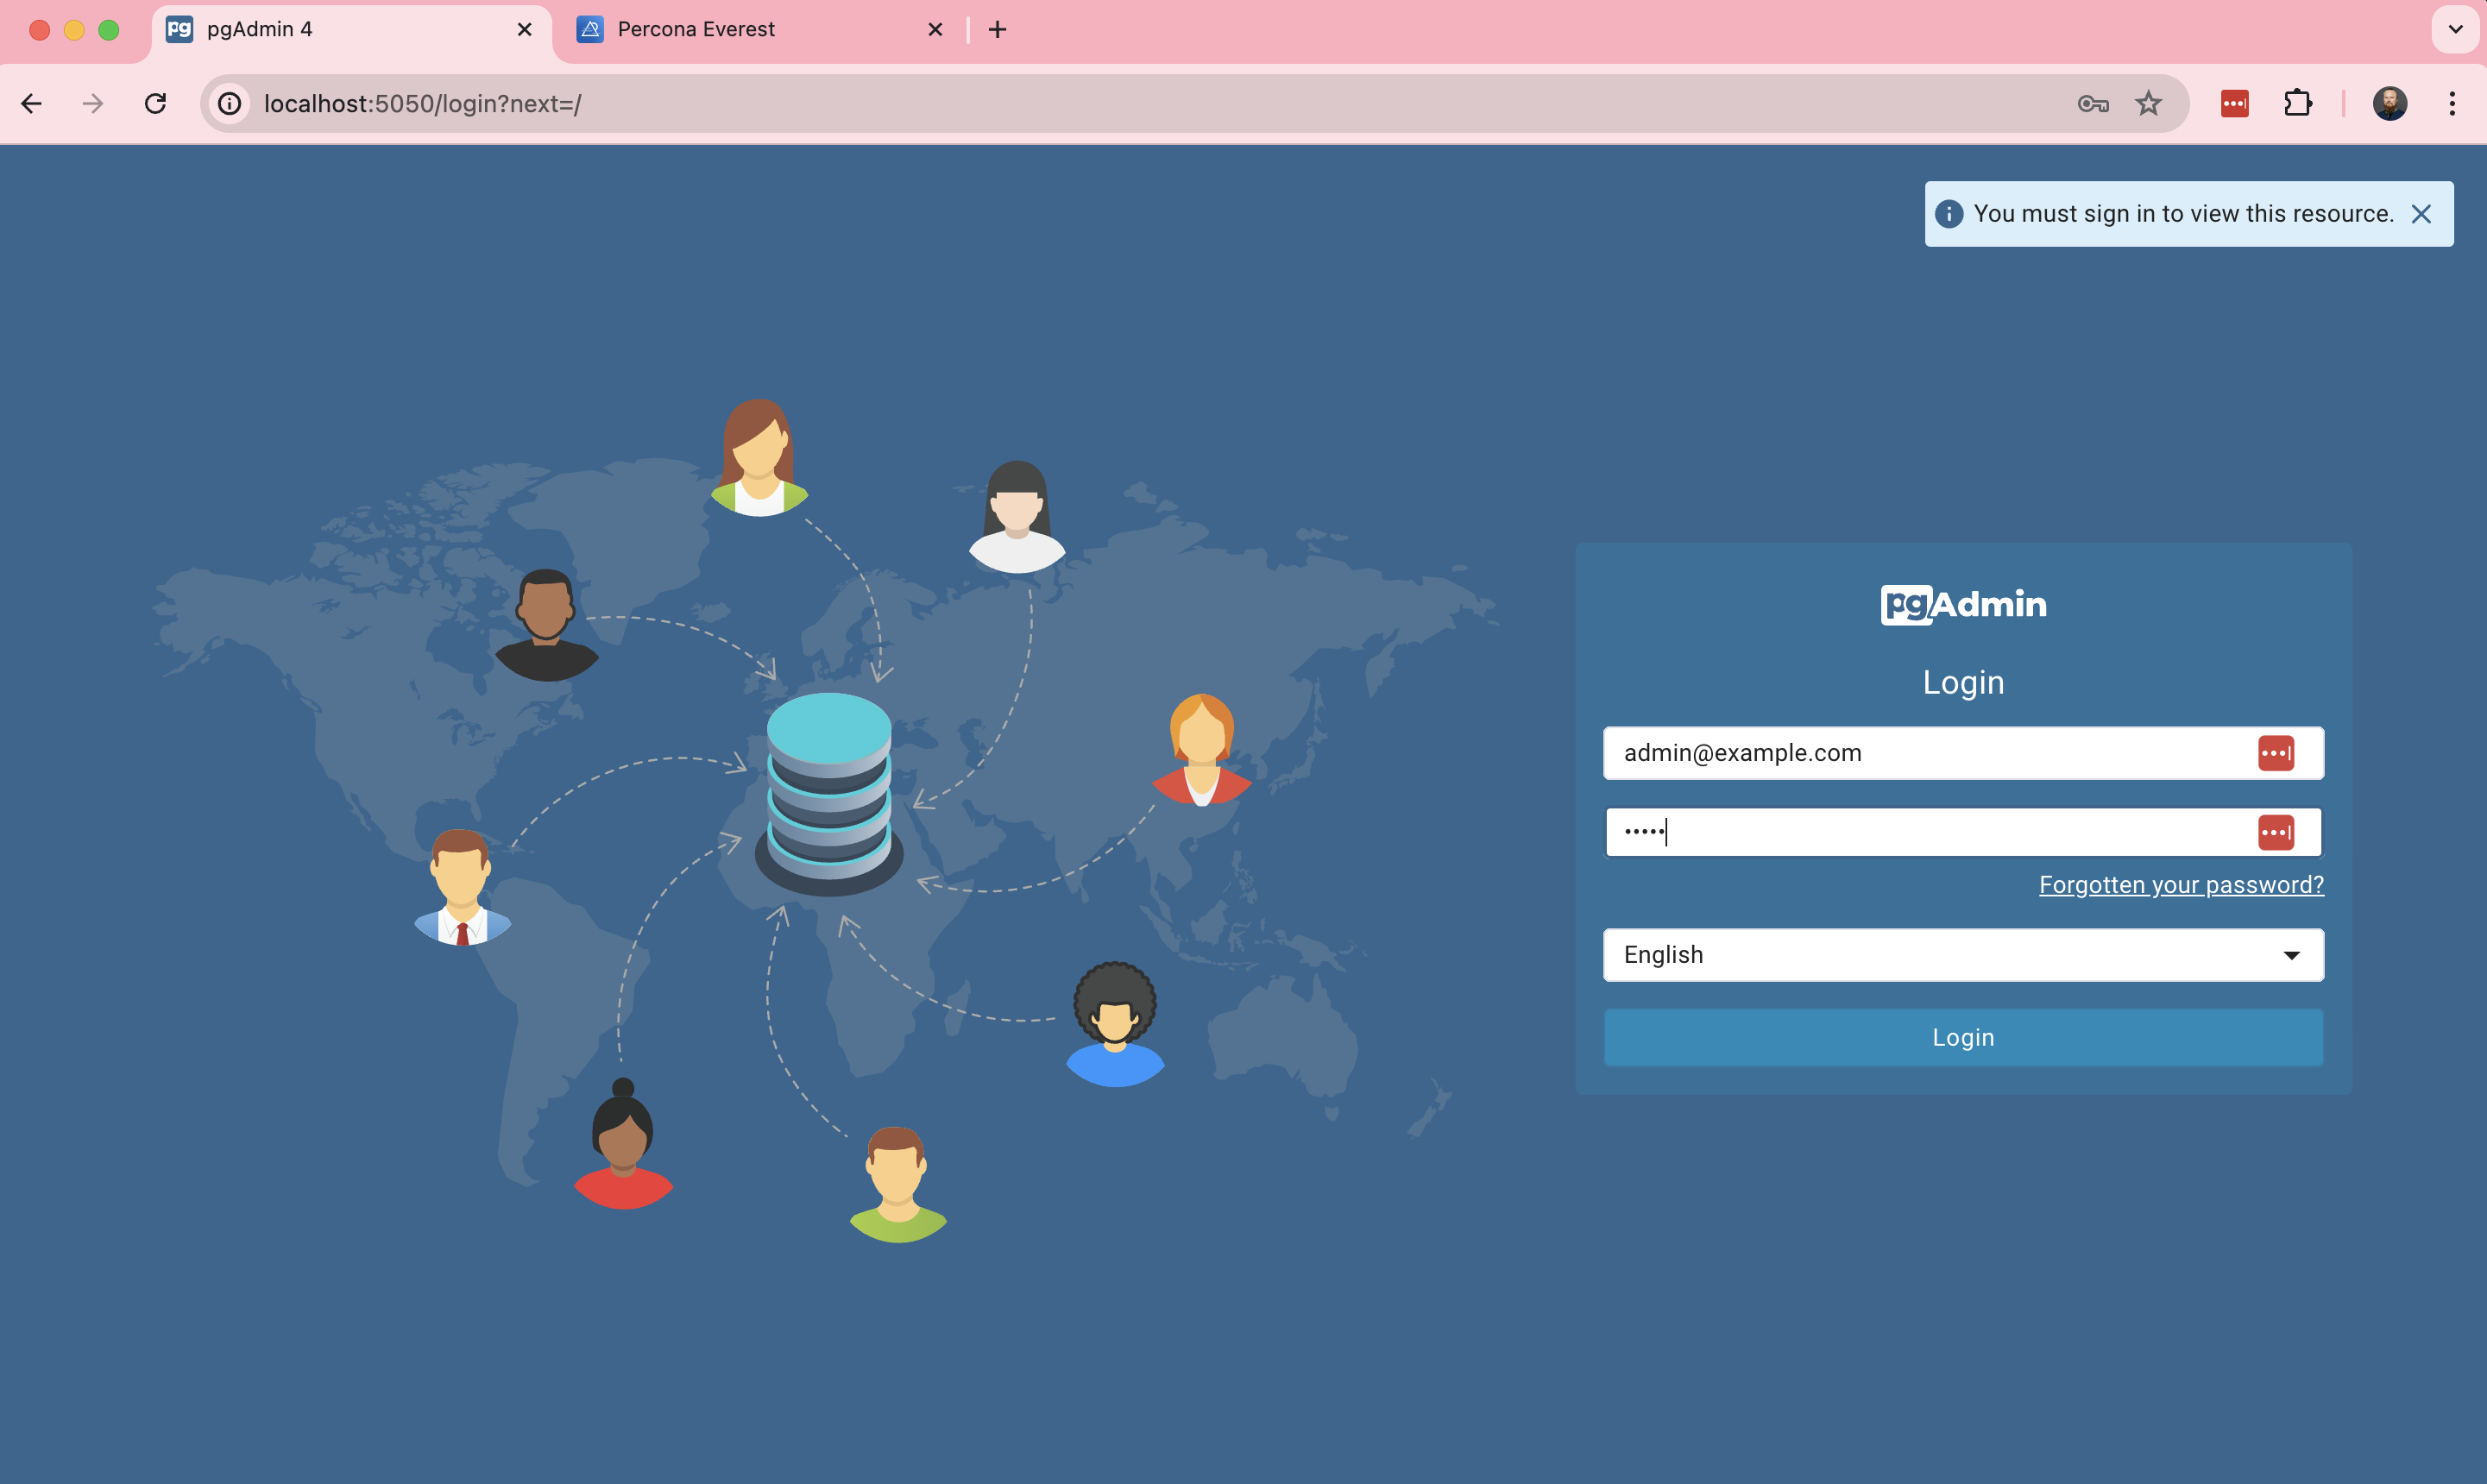Click the site information icon in the address bar

(230, 103)
